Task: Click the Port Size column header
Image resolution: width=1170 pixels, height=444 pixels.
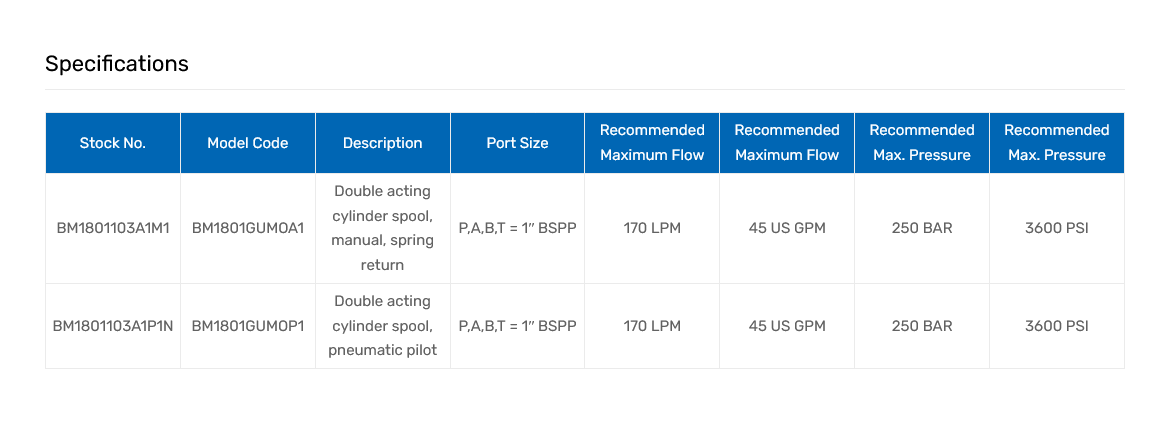Action: pos(517,143)
